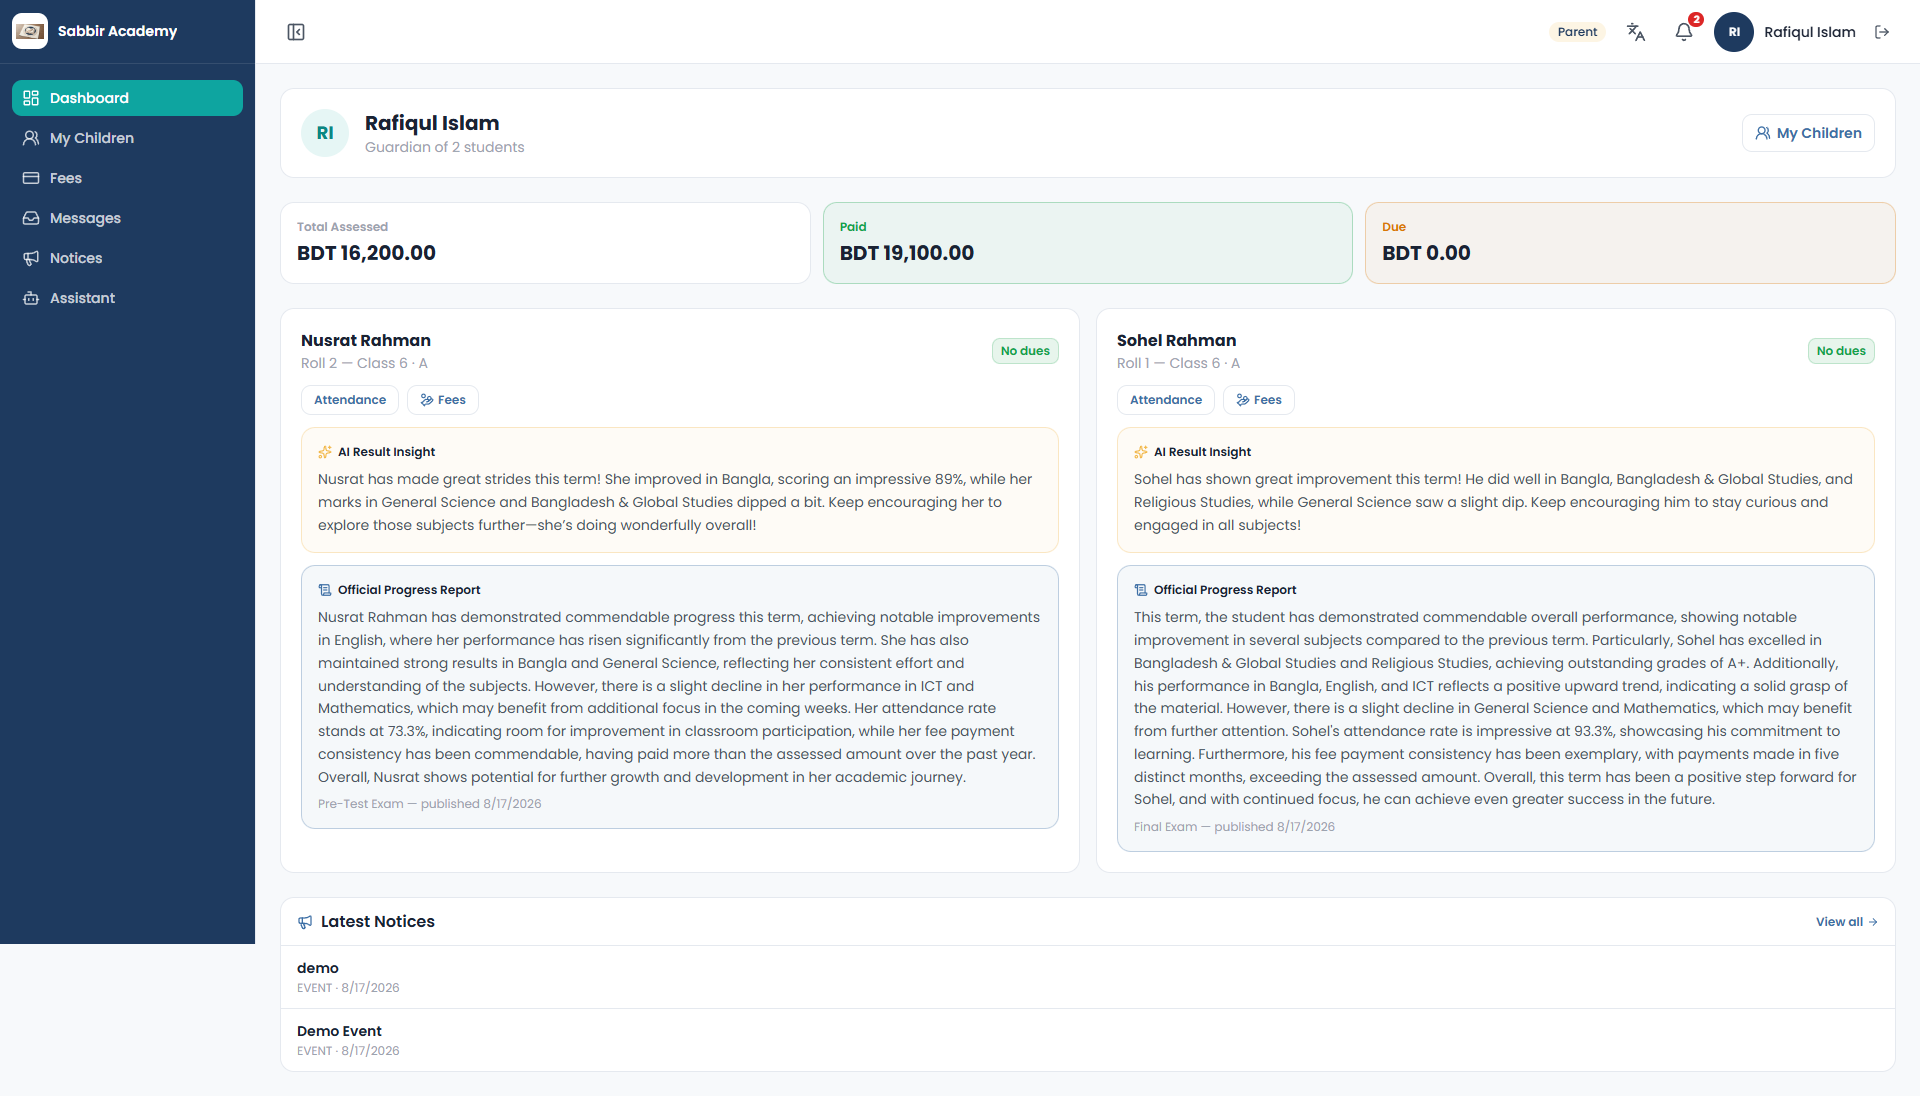Image resolution: width=1920 pixels, height=1096 pixels.
Task: Open the 'Demo Event' notice row
Action: tap(1088, 1040)
